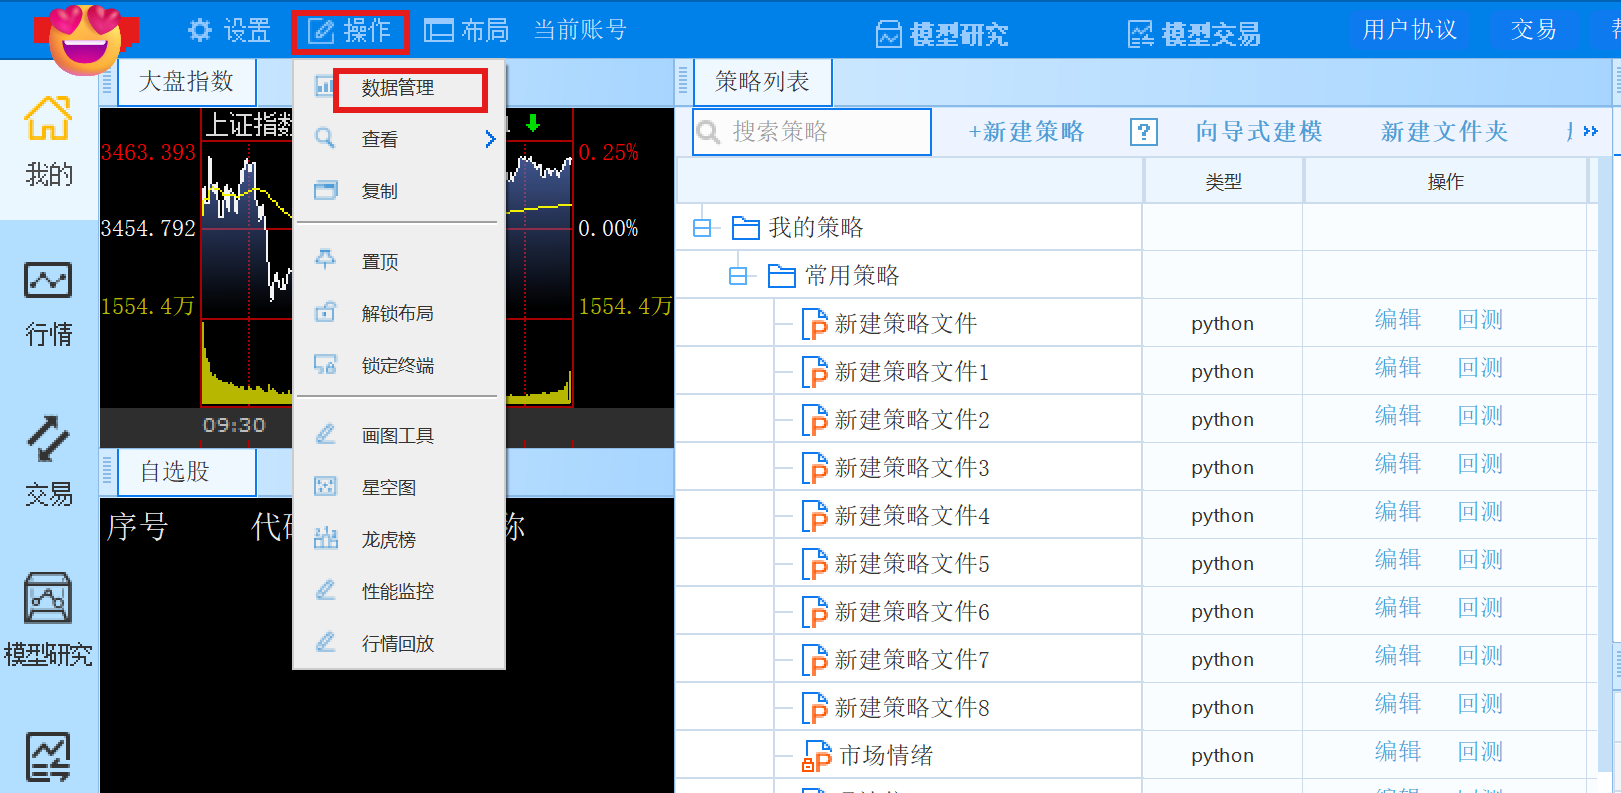Click the 设置 gear icon
Image resolution: width=1621 pixels, height=793 pixels.
coord(200,31)
